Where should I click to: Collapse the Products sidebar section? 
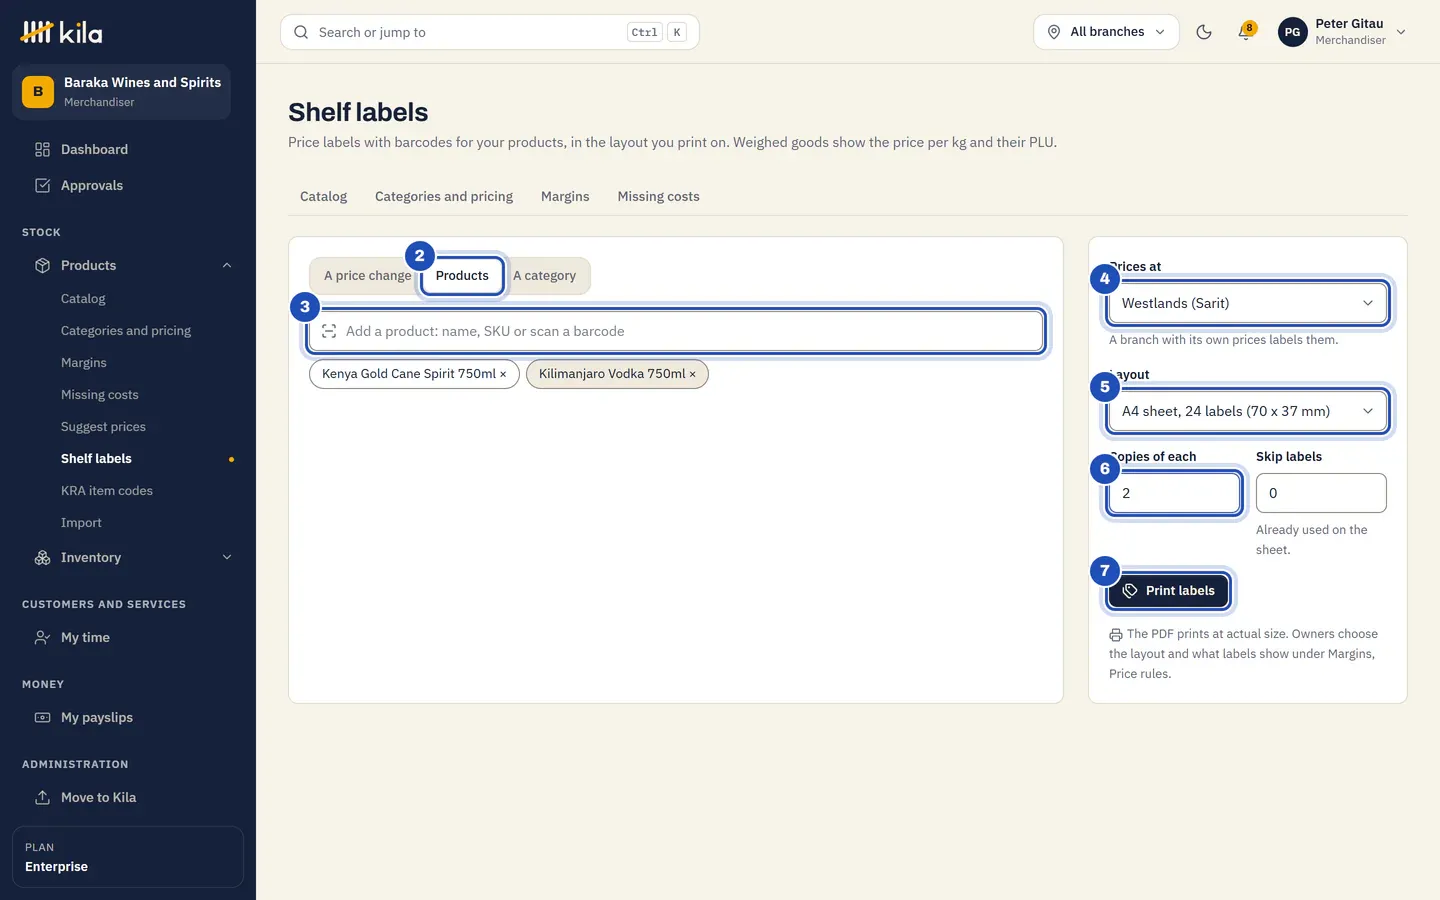(227, 265)
